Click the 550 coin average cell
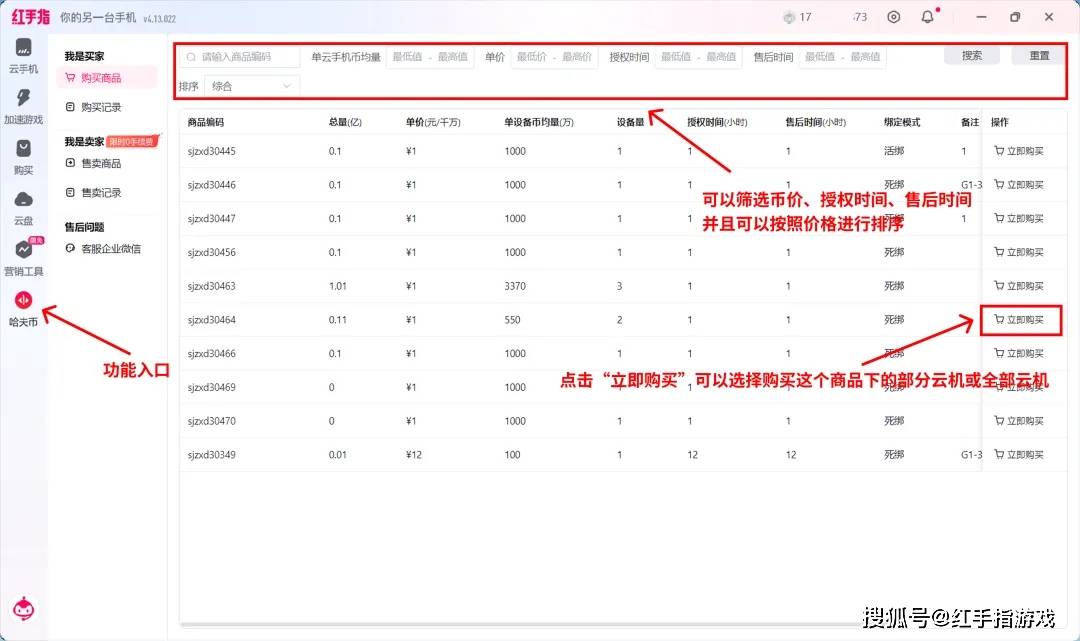 point(512,319)
